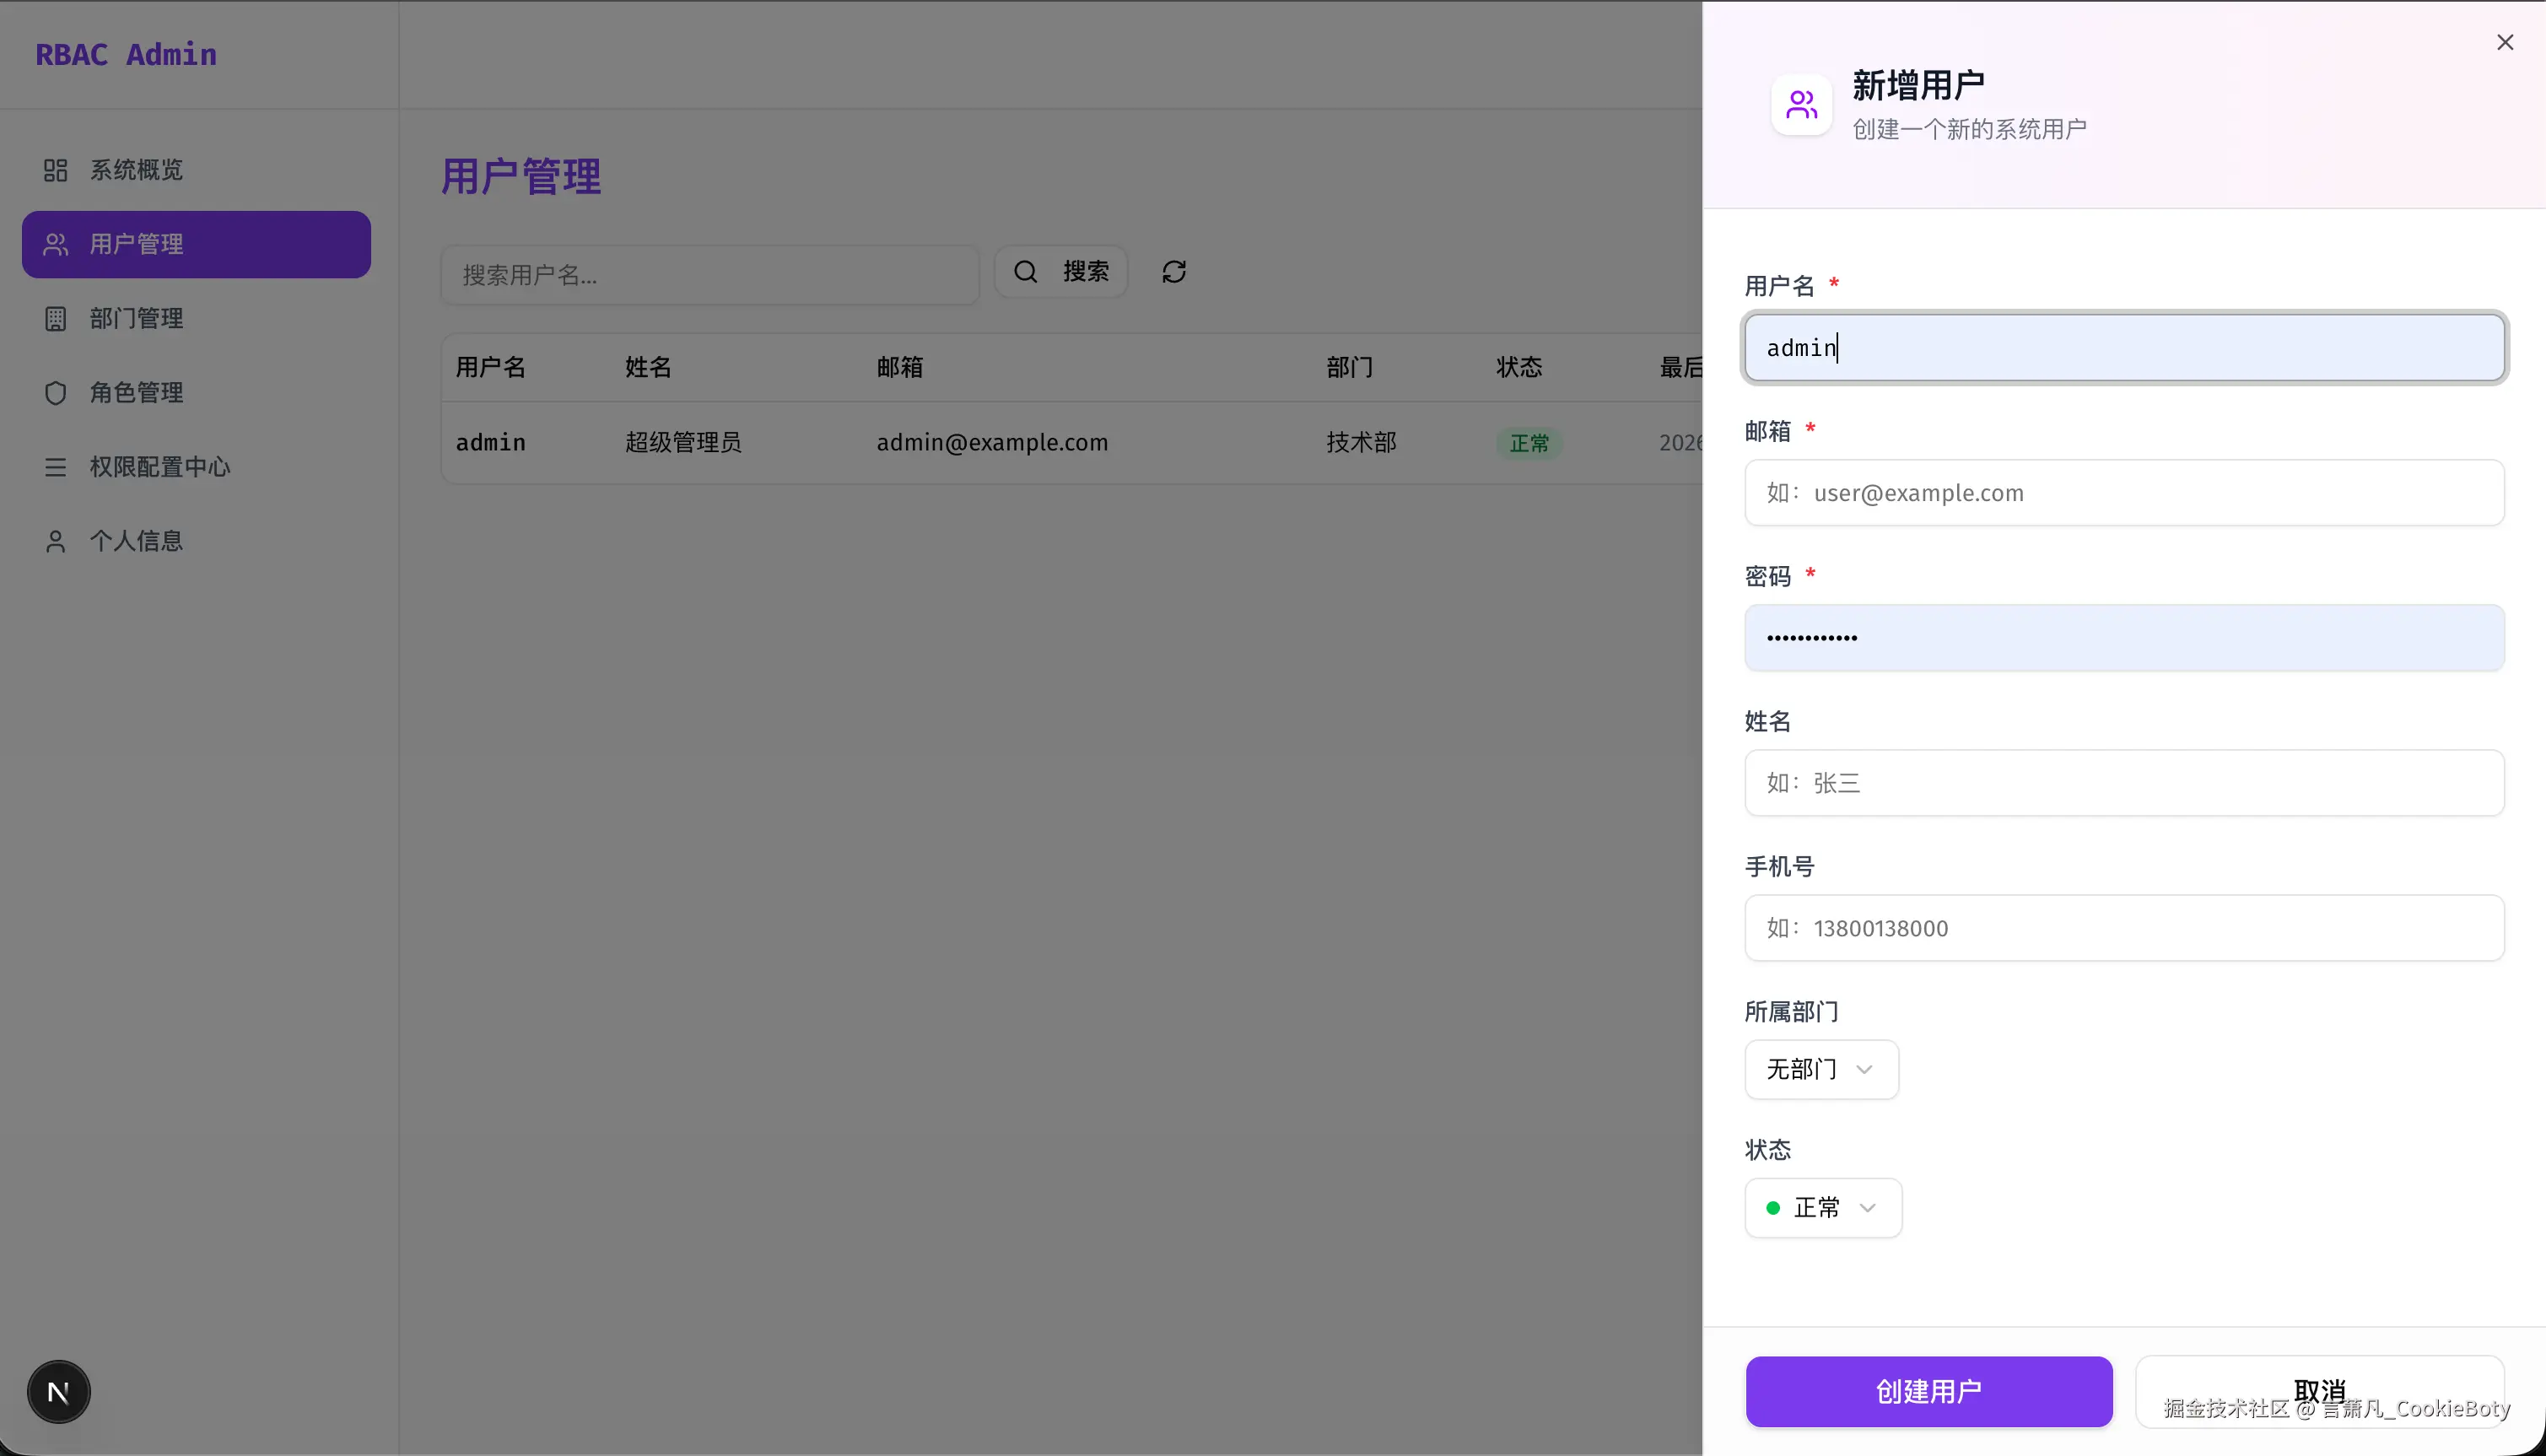
Task: Click the shield icon for 角色管理
Action: [x=55, y=393]
